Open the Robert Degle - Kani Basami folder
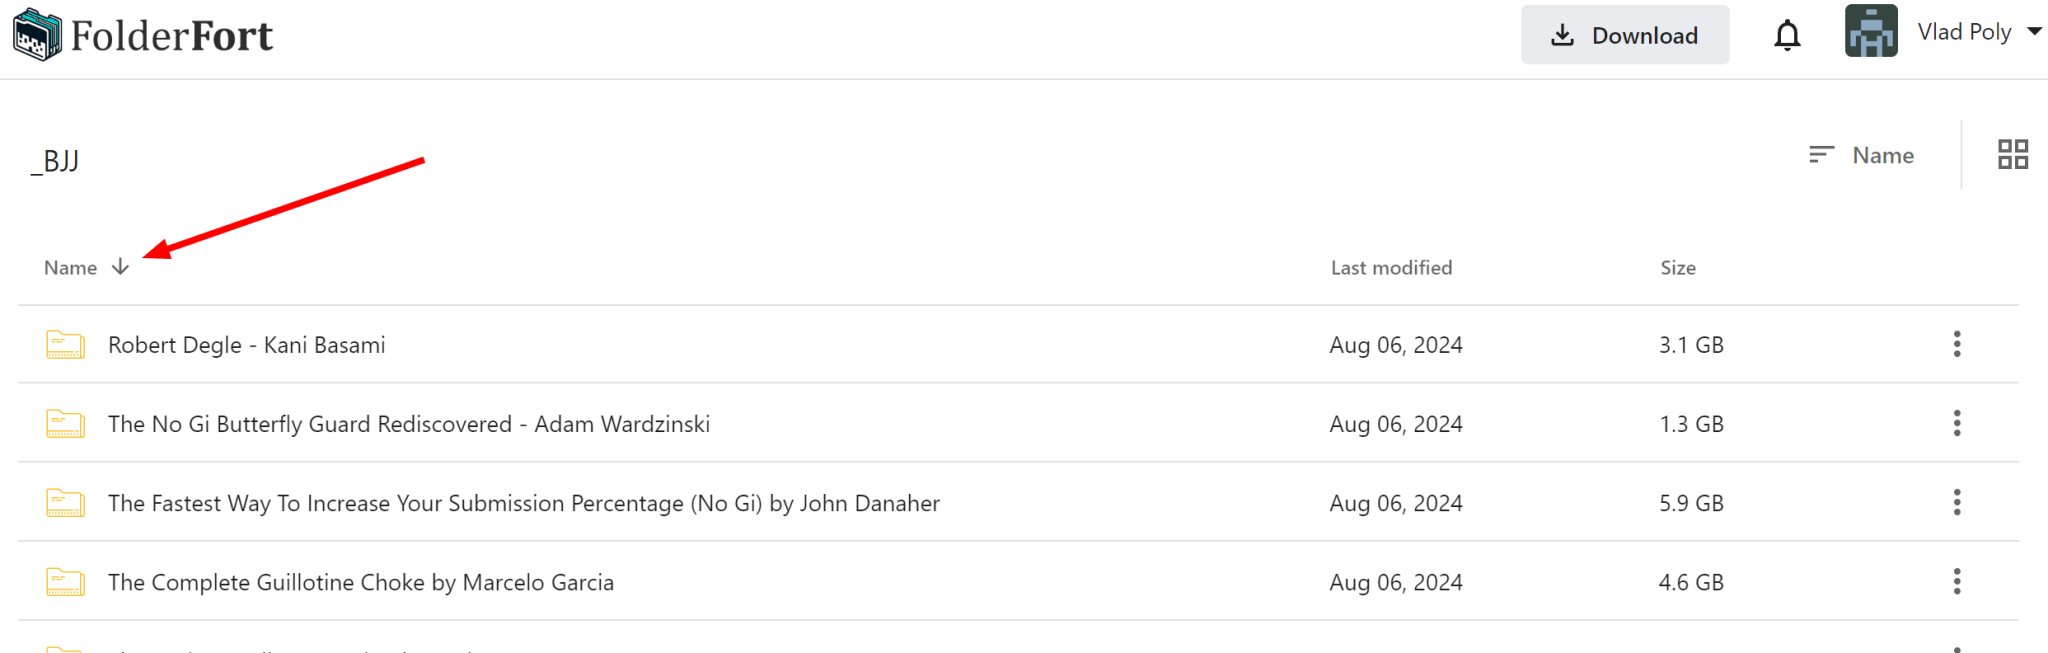The image size is (2048, 653). point(246,345)
